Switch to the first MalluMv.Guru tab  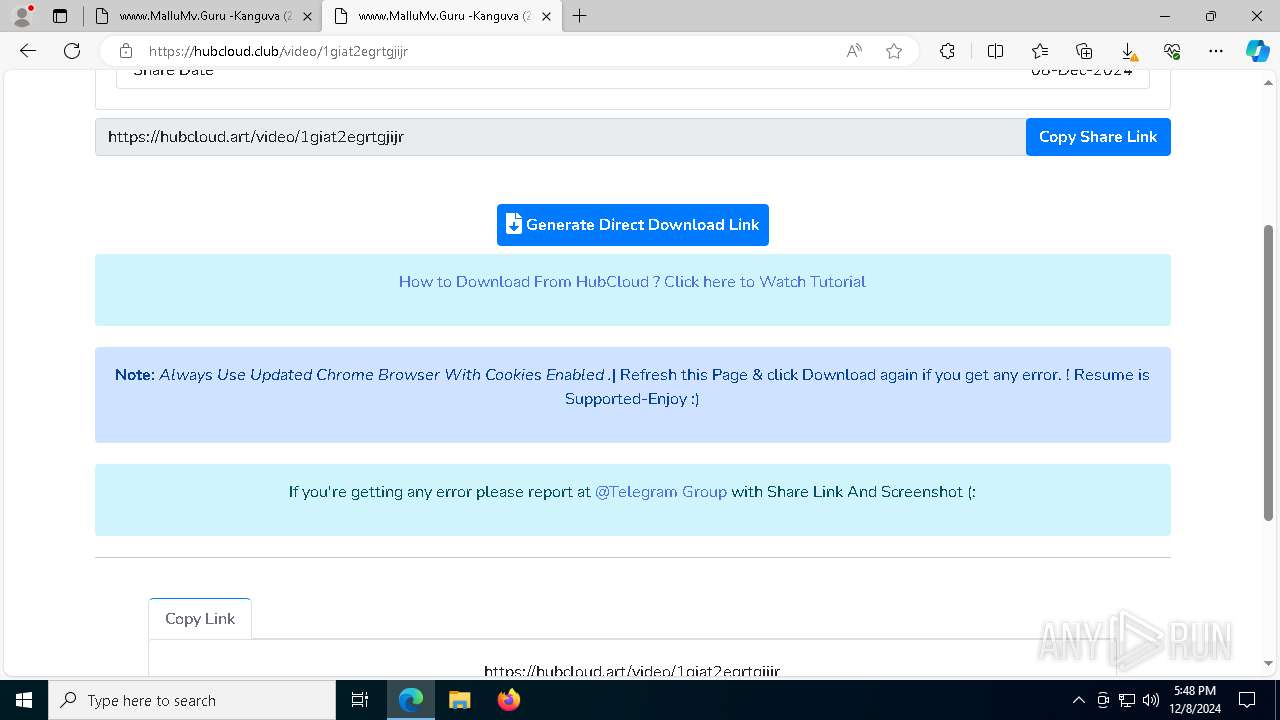tap(202, 16)
